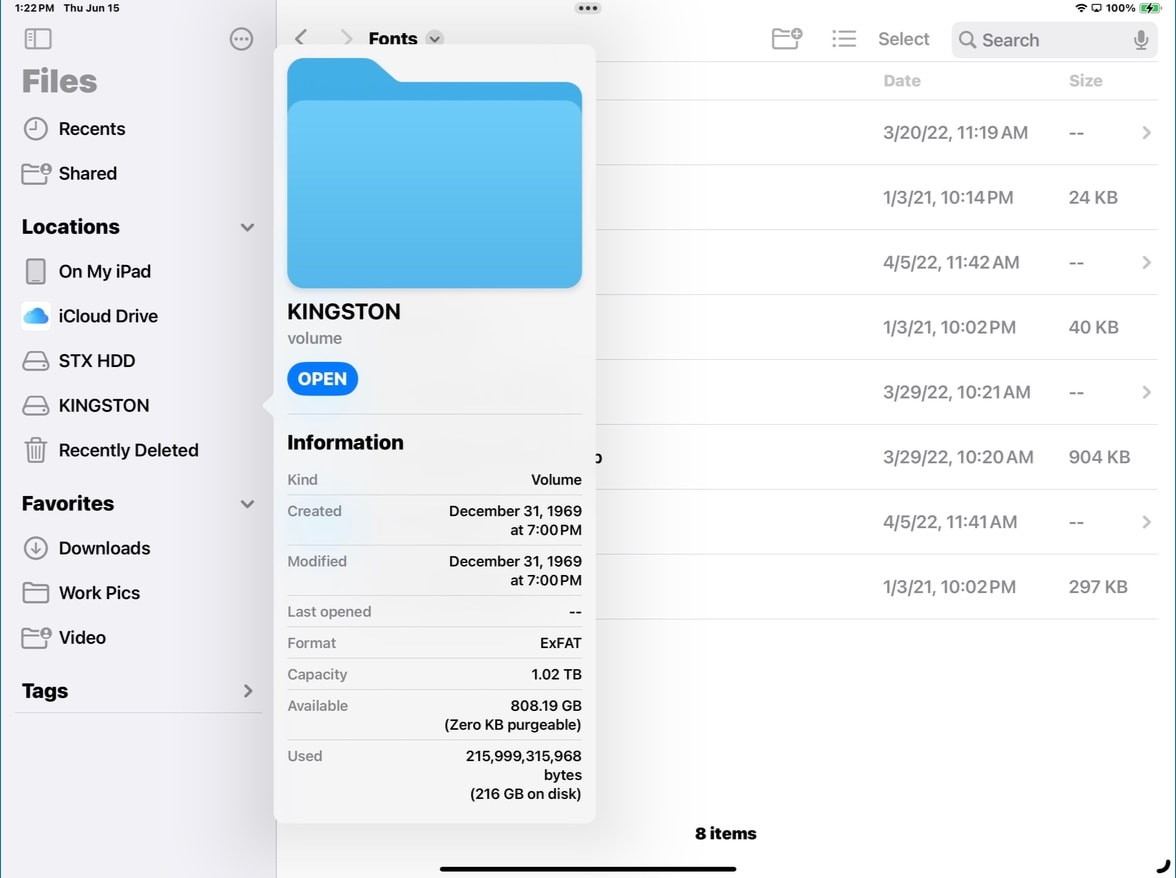The image size is (1176, 878).
Task: Open the row dated 3/29/22, 10:21 AM
Action: (x=878, y=392)
